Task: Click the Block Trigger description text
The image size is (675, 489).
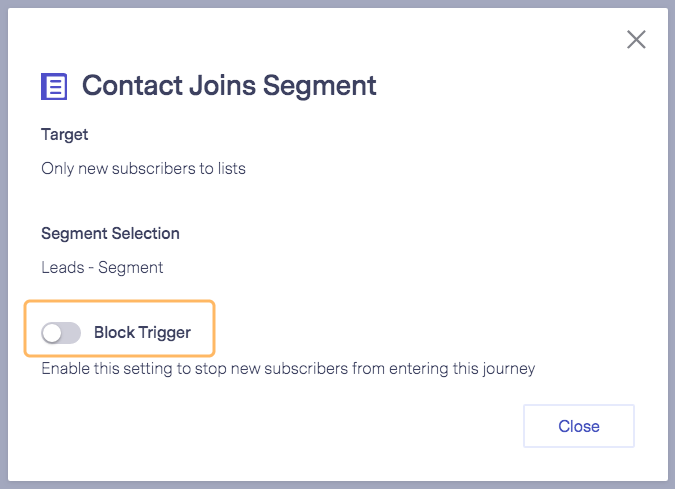Action: pos(288,369)
